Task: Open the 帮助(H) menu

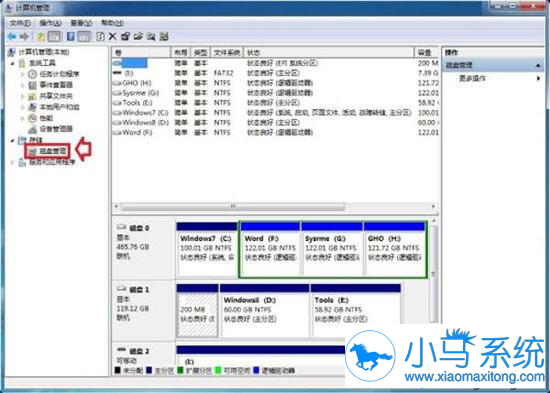Action: pos(112,23)
